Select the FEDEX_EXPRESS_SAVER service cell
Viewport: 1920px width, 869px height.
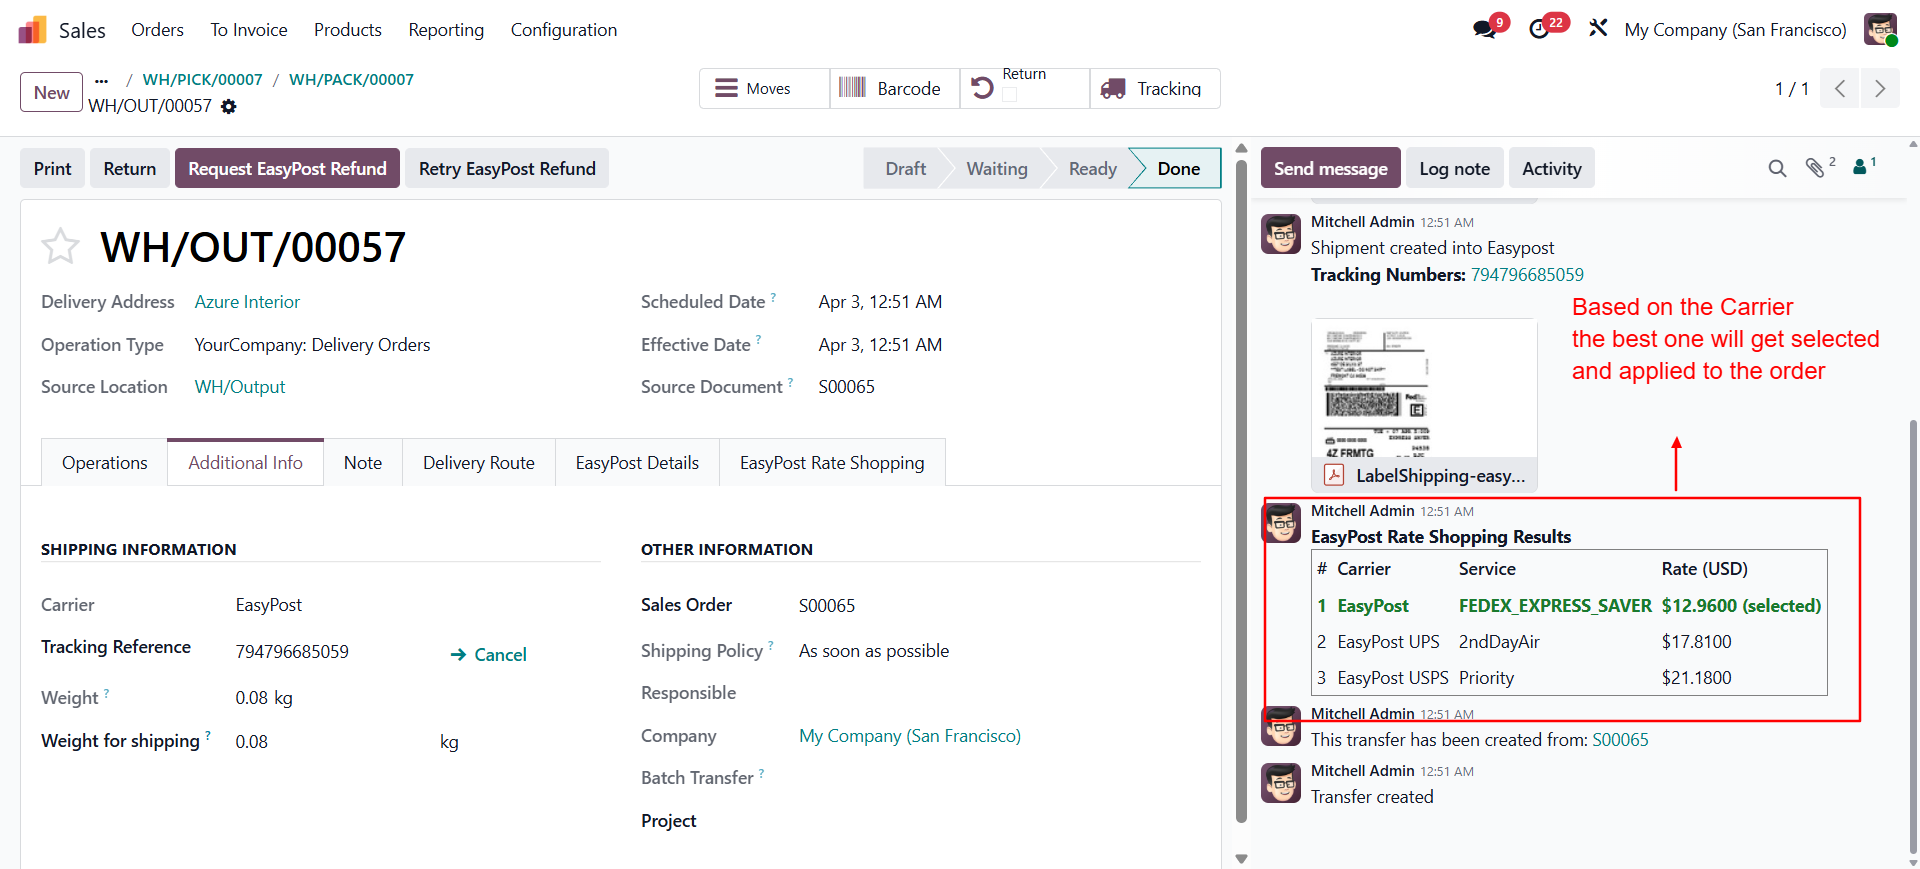click(1555, 606)
